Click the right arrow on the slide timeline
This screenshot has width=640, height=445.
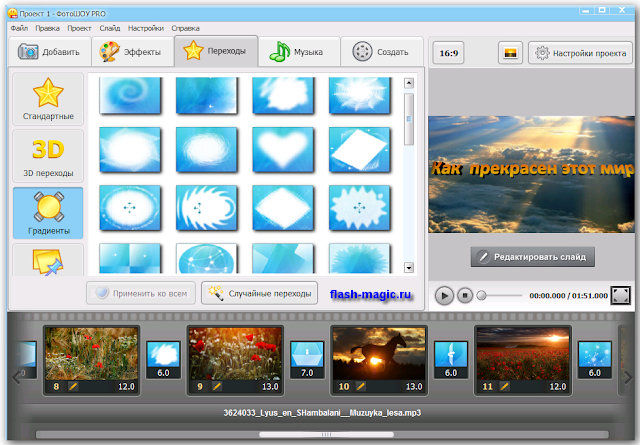pyautogui.click(x=628, y=378)
